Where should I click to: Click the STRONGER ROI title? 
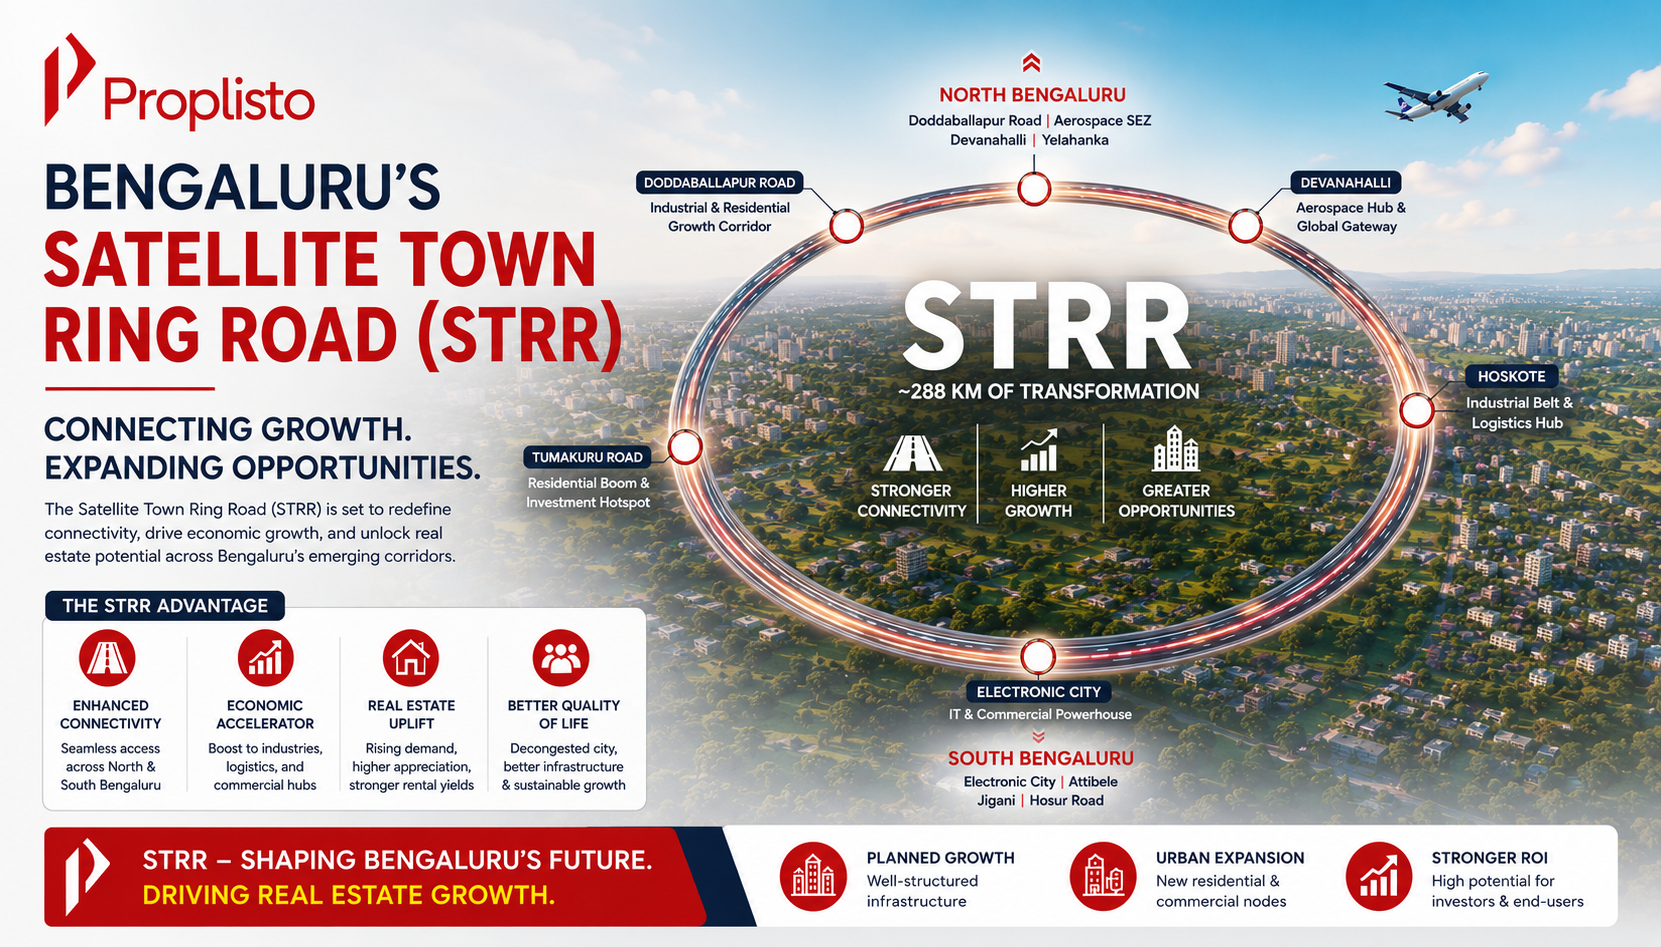point(1489,858)
